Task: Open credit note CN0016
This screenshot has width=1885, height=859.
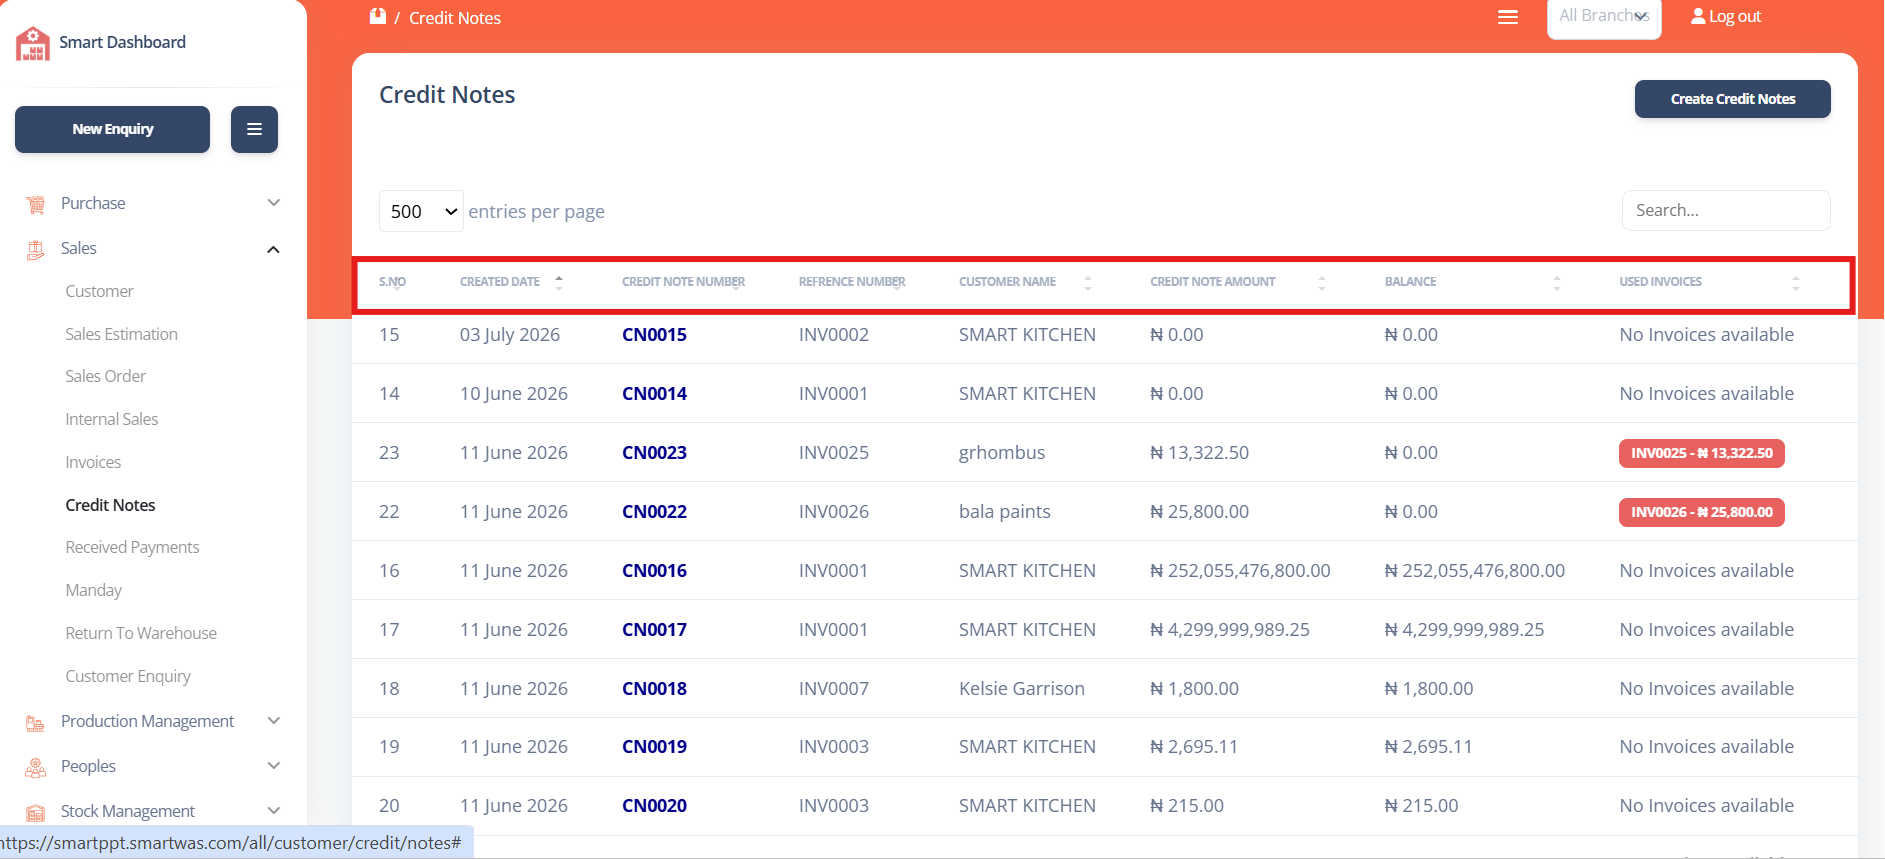Action: click(654, 571)
